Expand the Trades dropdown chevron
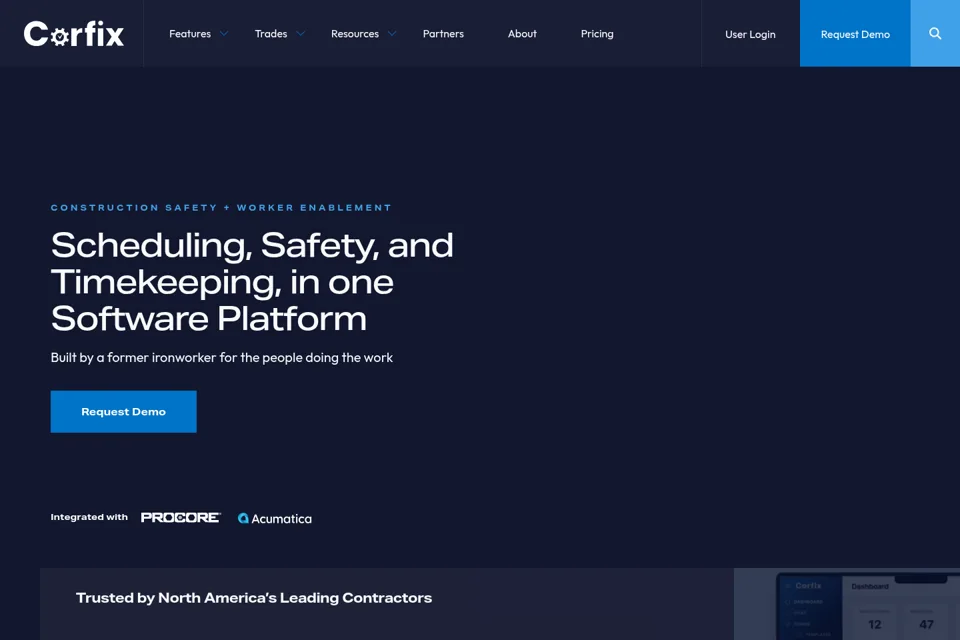Viewport: 960px width, 640px height. click(x=301, y=34)
